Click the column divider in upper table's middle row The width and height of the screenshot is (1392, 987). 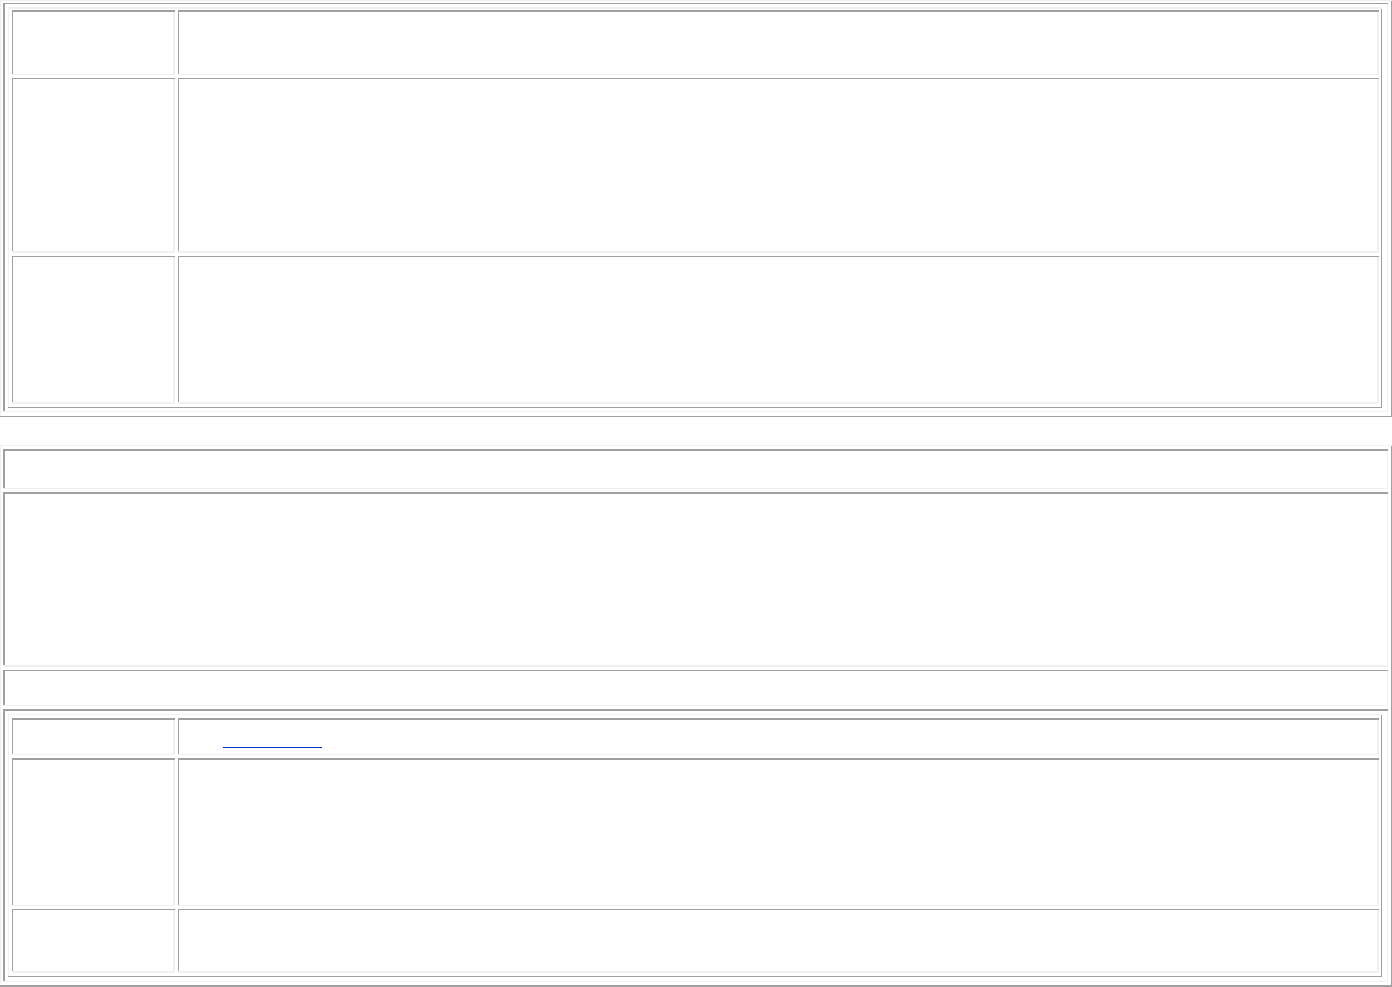(x=176, y=165)
